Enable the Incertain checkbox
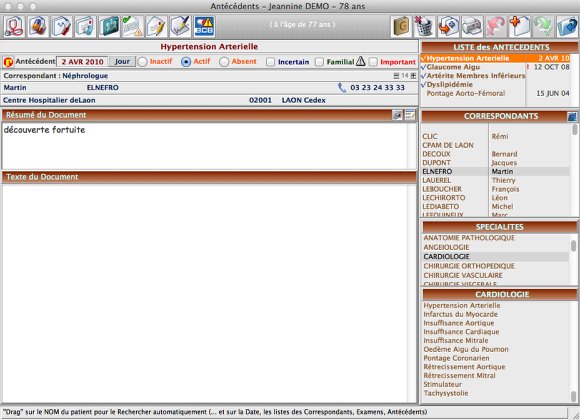Viewport: 580px width, 420px height. click(271, 62)
